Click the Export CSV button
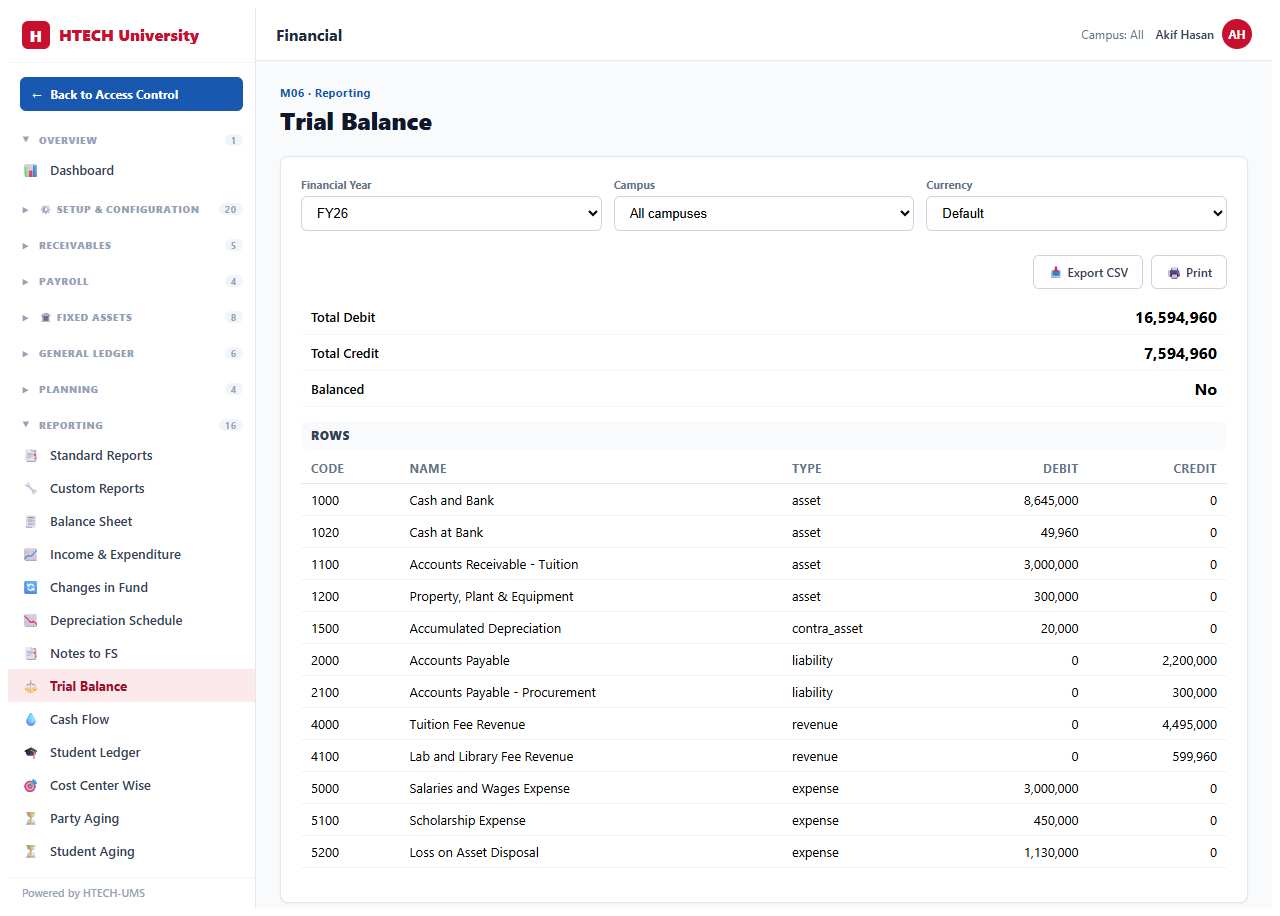 [1088, 273]
